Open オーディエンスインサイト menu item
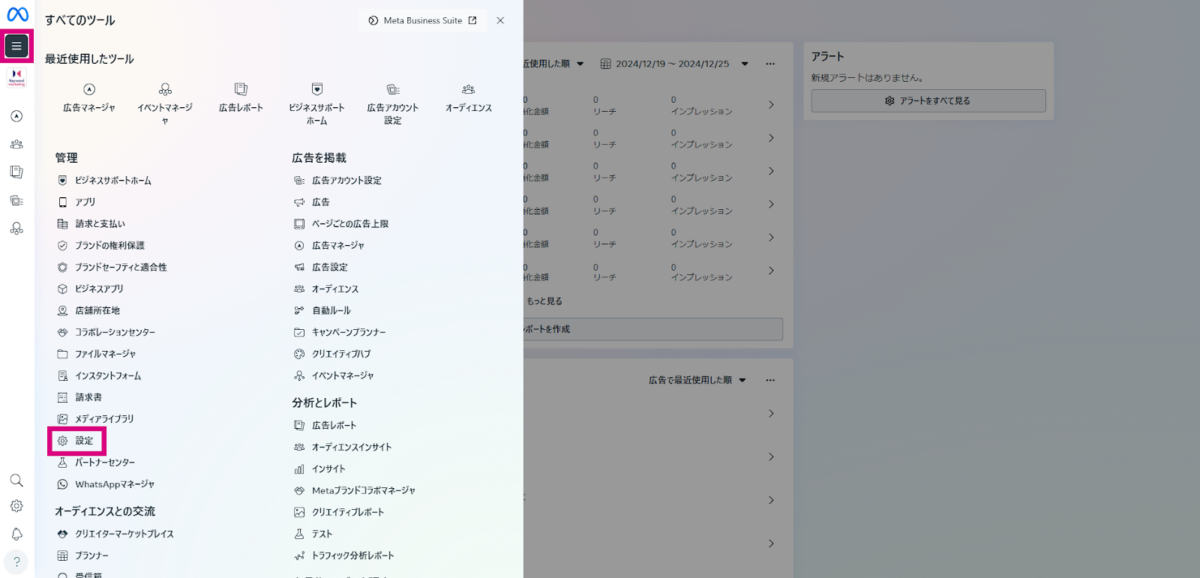This screenshot has width=1200, height=578. coord(343,447)
